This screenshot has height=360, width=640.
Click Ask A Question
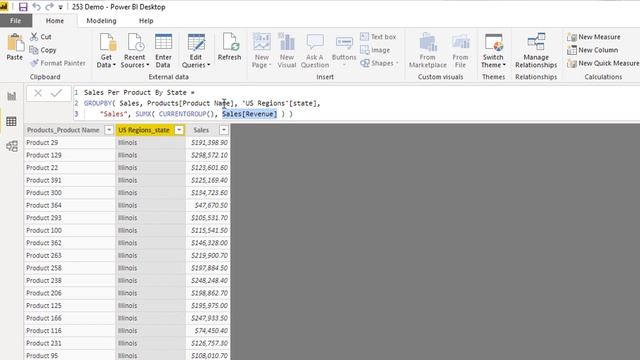(x=315, y=51)
